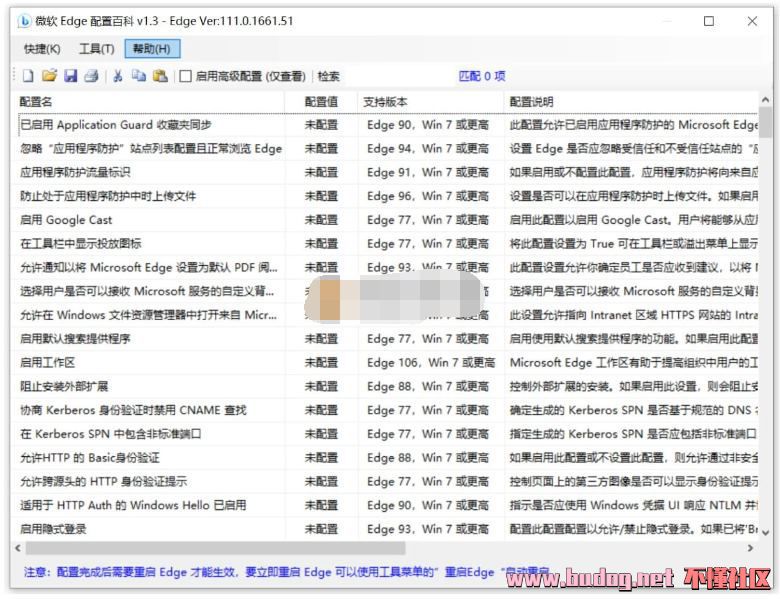Click the vertical scrollbar down arrow
The image size is (780, 599).
pyautogui.click(x=766, y=532)
